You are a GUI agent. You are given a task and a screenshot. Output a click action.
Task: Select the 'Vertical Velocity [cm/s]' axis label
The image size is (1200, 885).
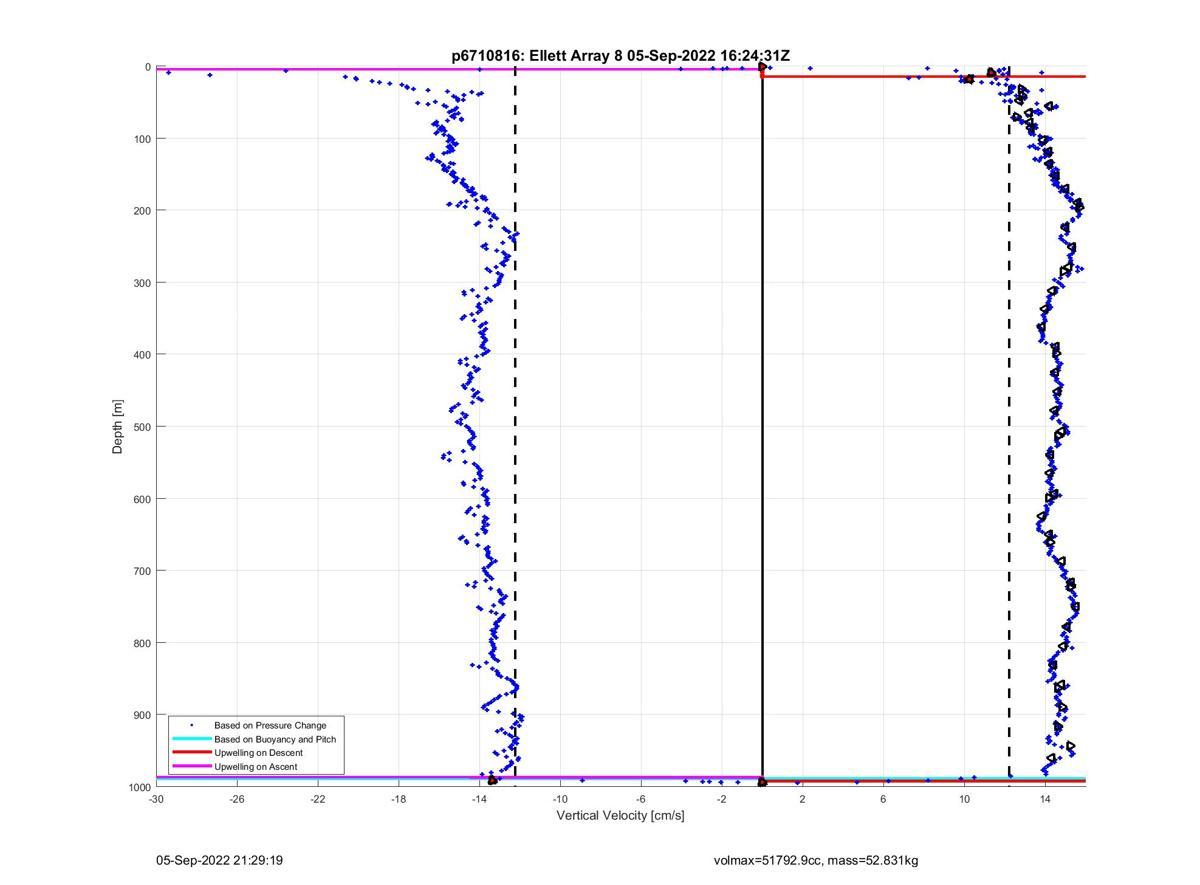(x=621, y=815)
